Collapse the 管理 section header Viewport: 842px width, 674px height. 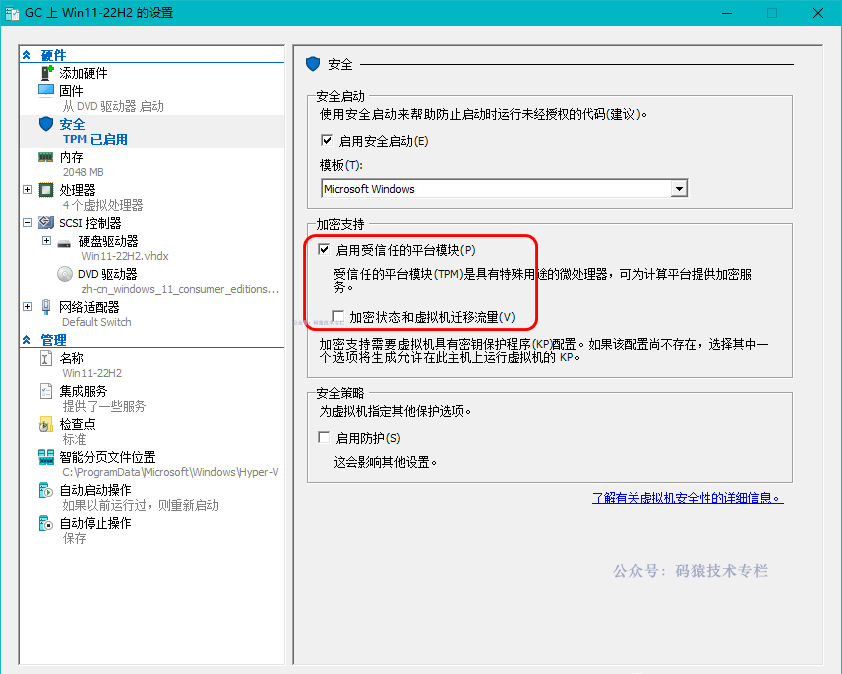point(153,340)
